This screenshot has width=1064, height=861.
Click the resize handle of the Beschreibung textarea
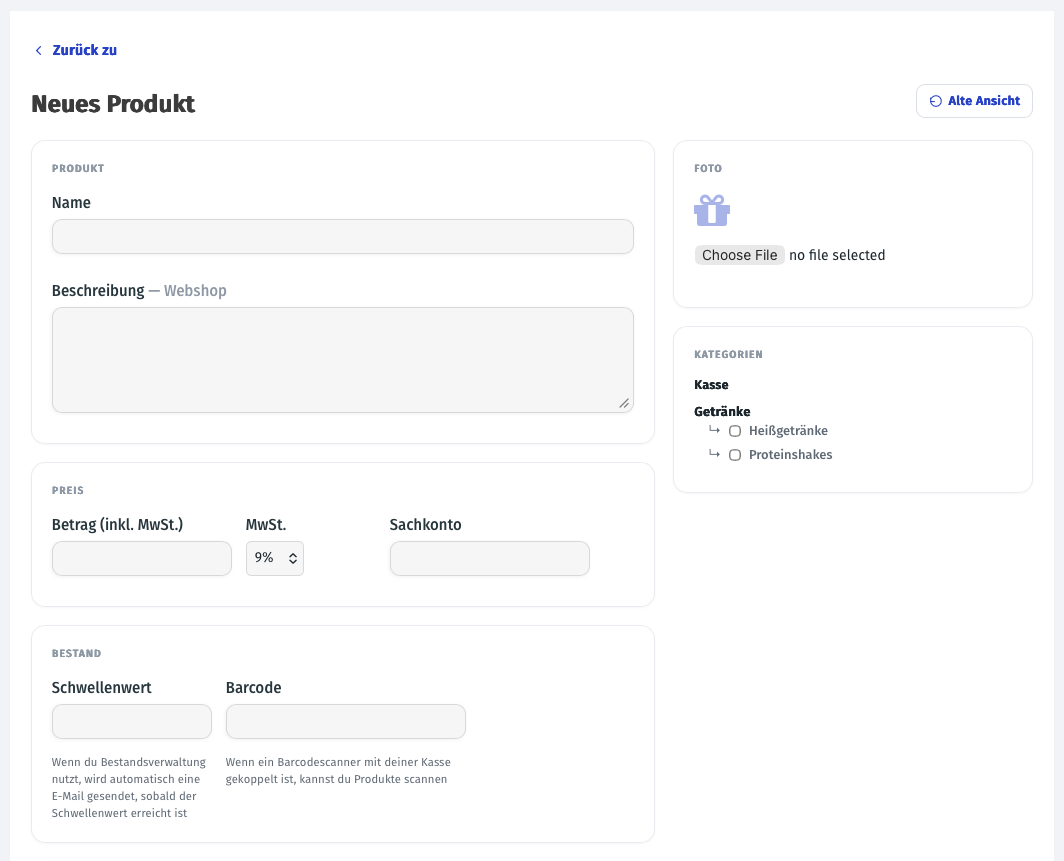click(624, 403)
